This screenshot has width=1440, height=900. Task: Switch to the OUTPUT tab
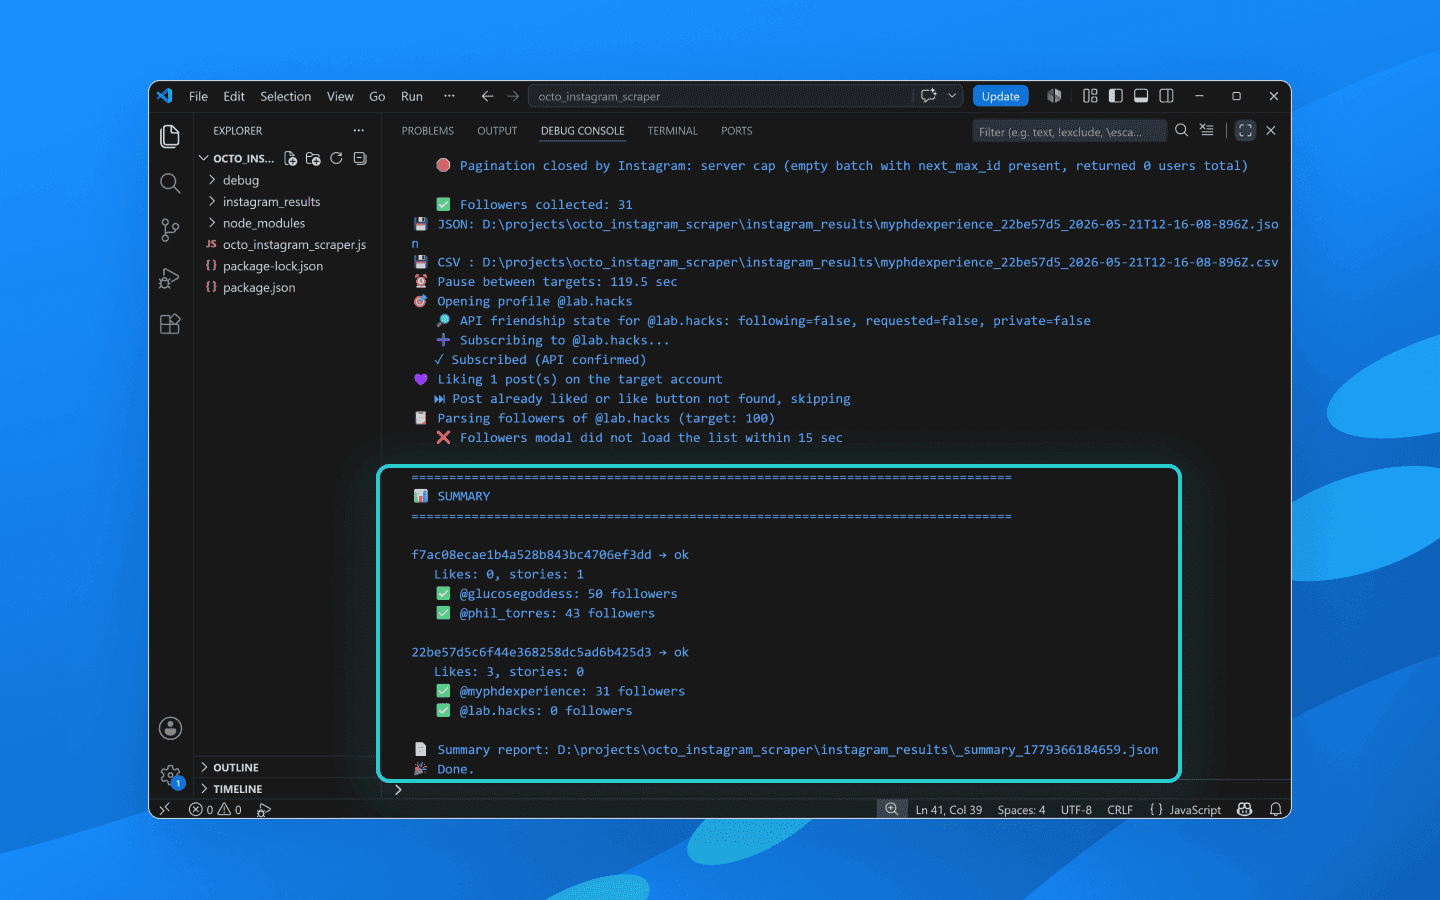pos(497,131)
